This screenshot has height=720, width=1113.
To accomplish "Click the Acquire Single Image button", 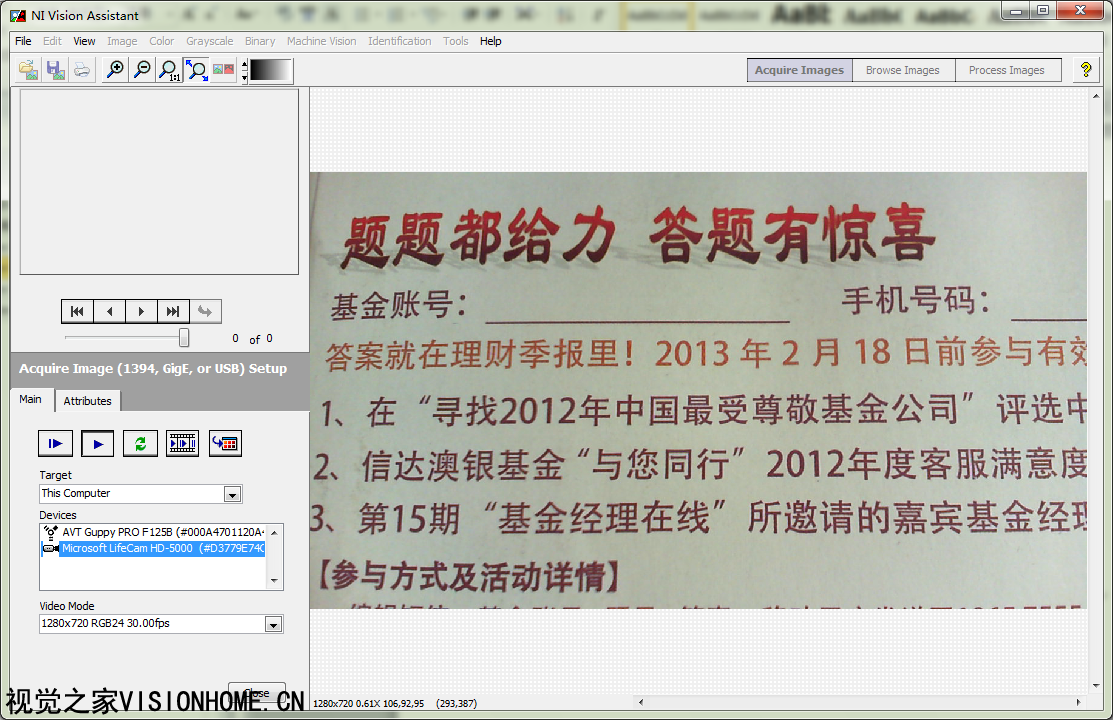I will click(55, 444).
